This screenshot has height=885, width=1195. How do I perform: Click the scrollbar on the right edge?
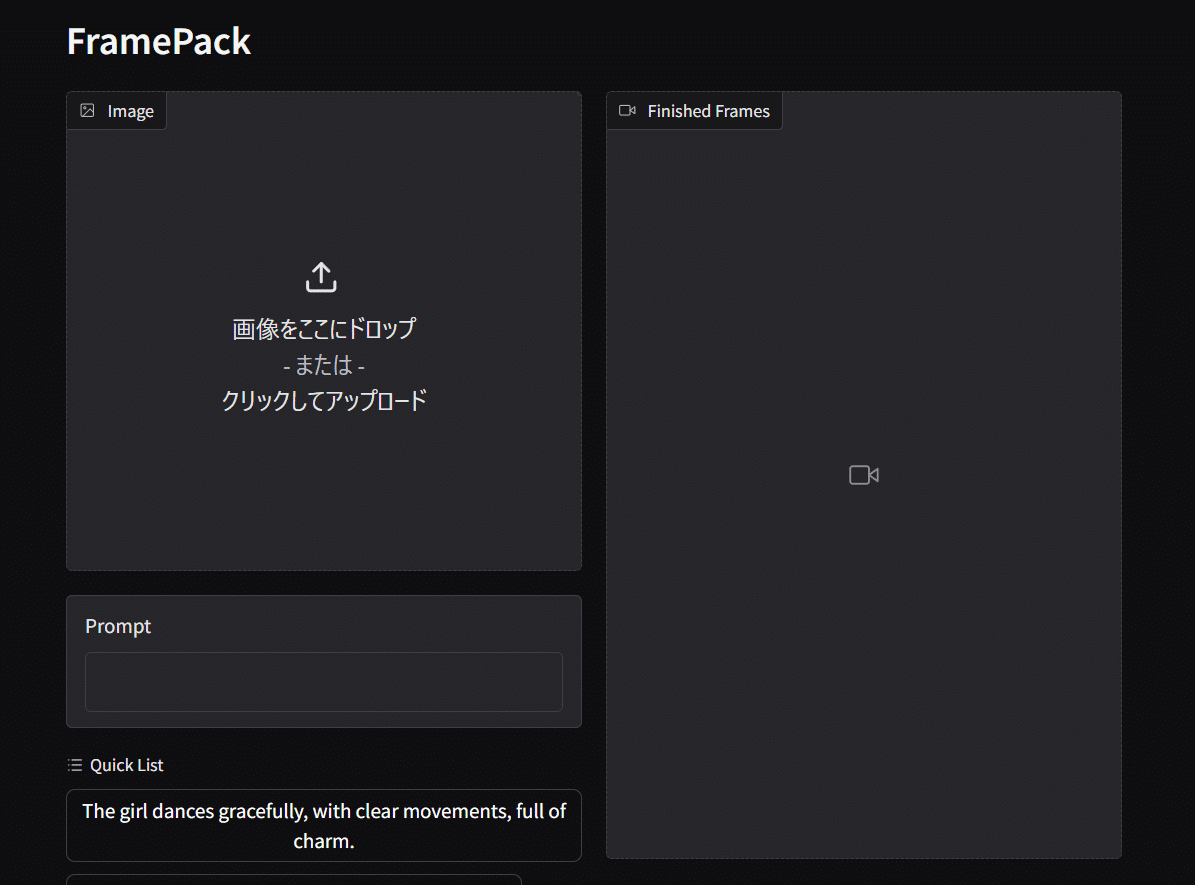[x=1190, y=440]
